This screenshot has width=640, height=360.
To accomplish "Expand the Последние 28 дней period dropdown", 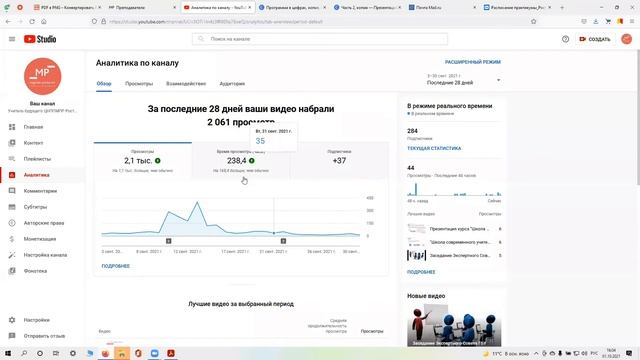I will [463, 80].
